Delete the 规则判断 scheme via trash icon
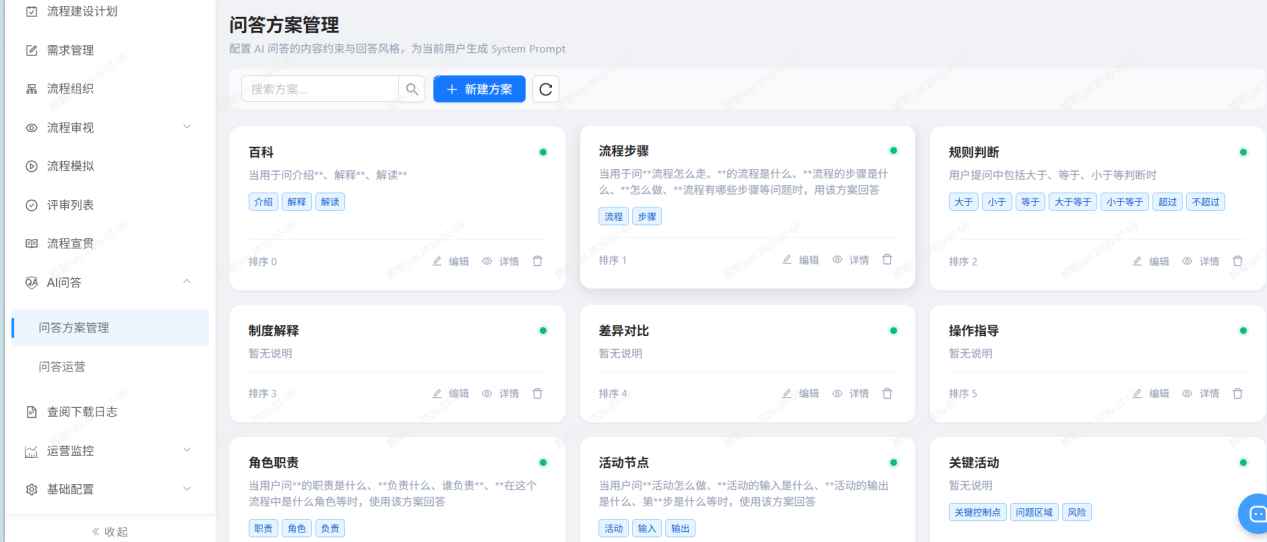This screenshot has height=542, width=1267. point(1238,261)
